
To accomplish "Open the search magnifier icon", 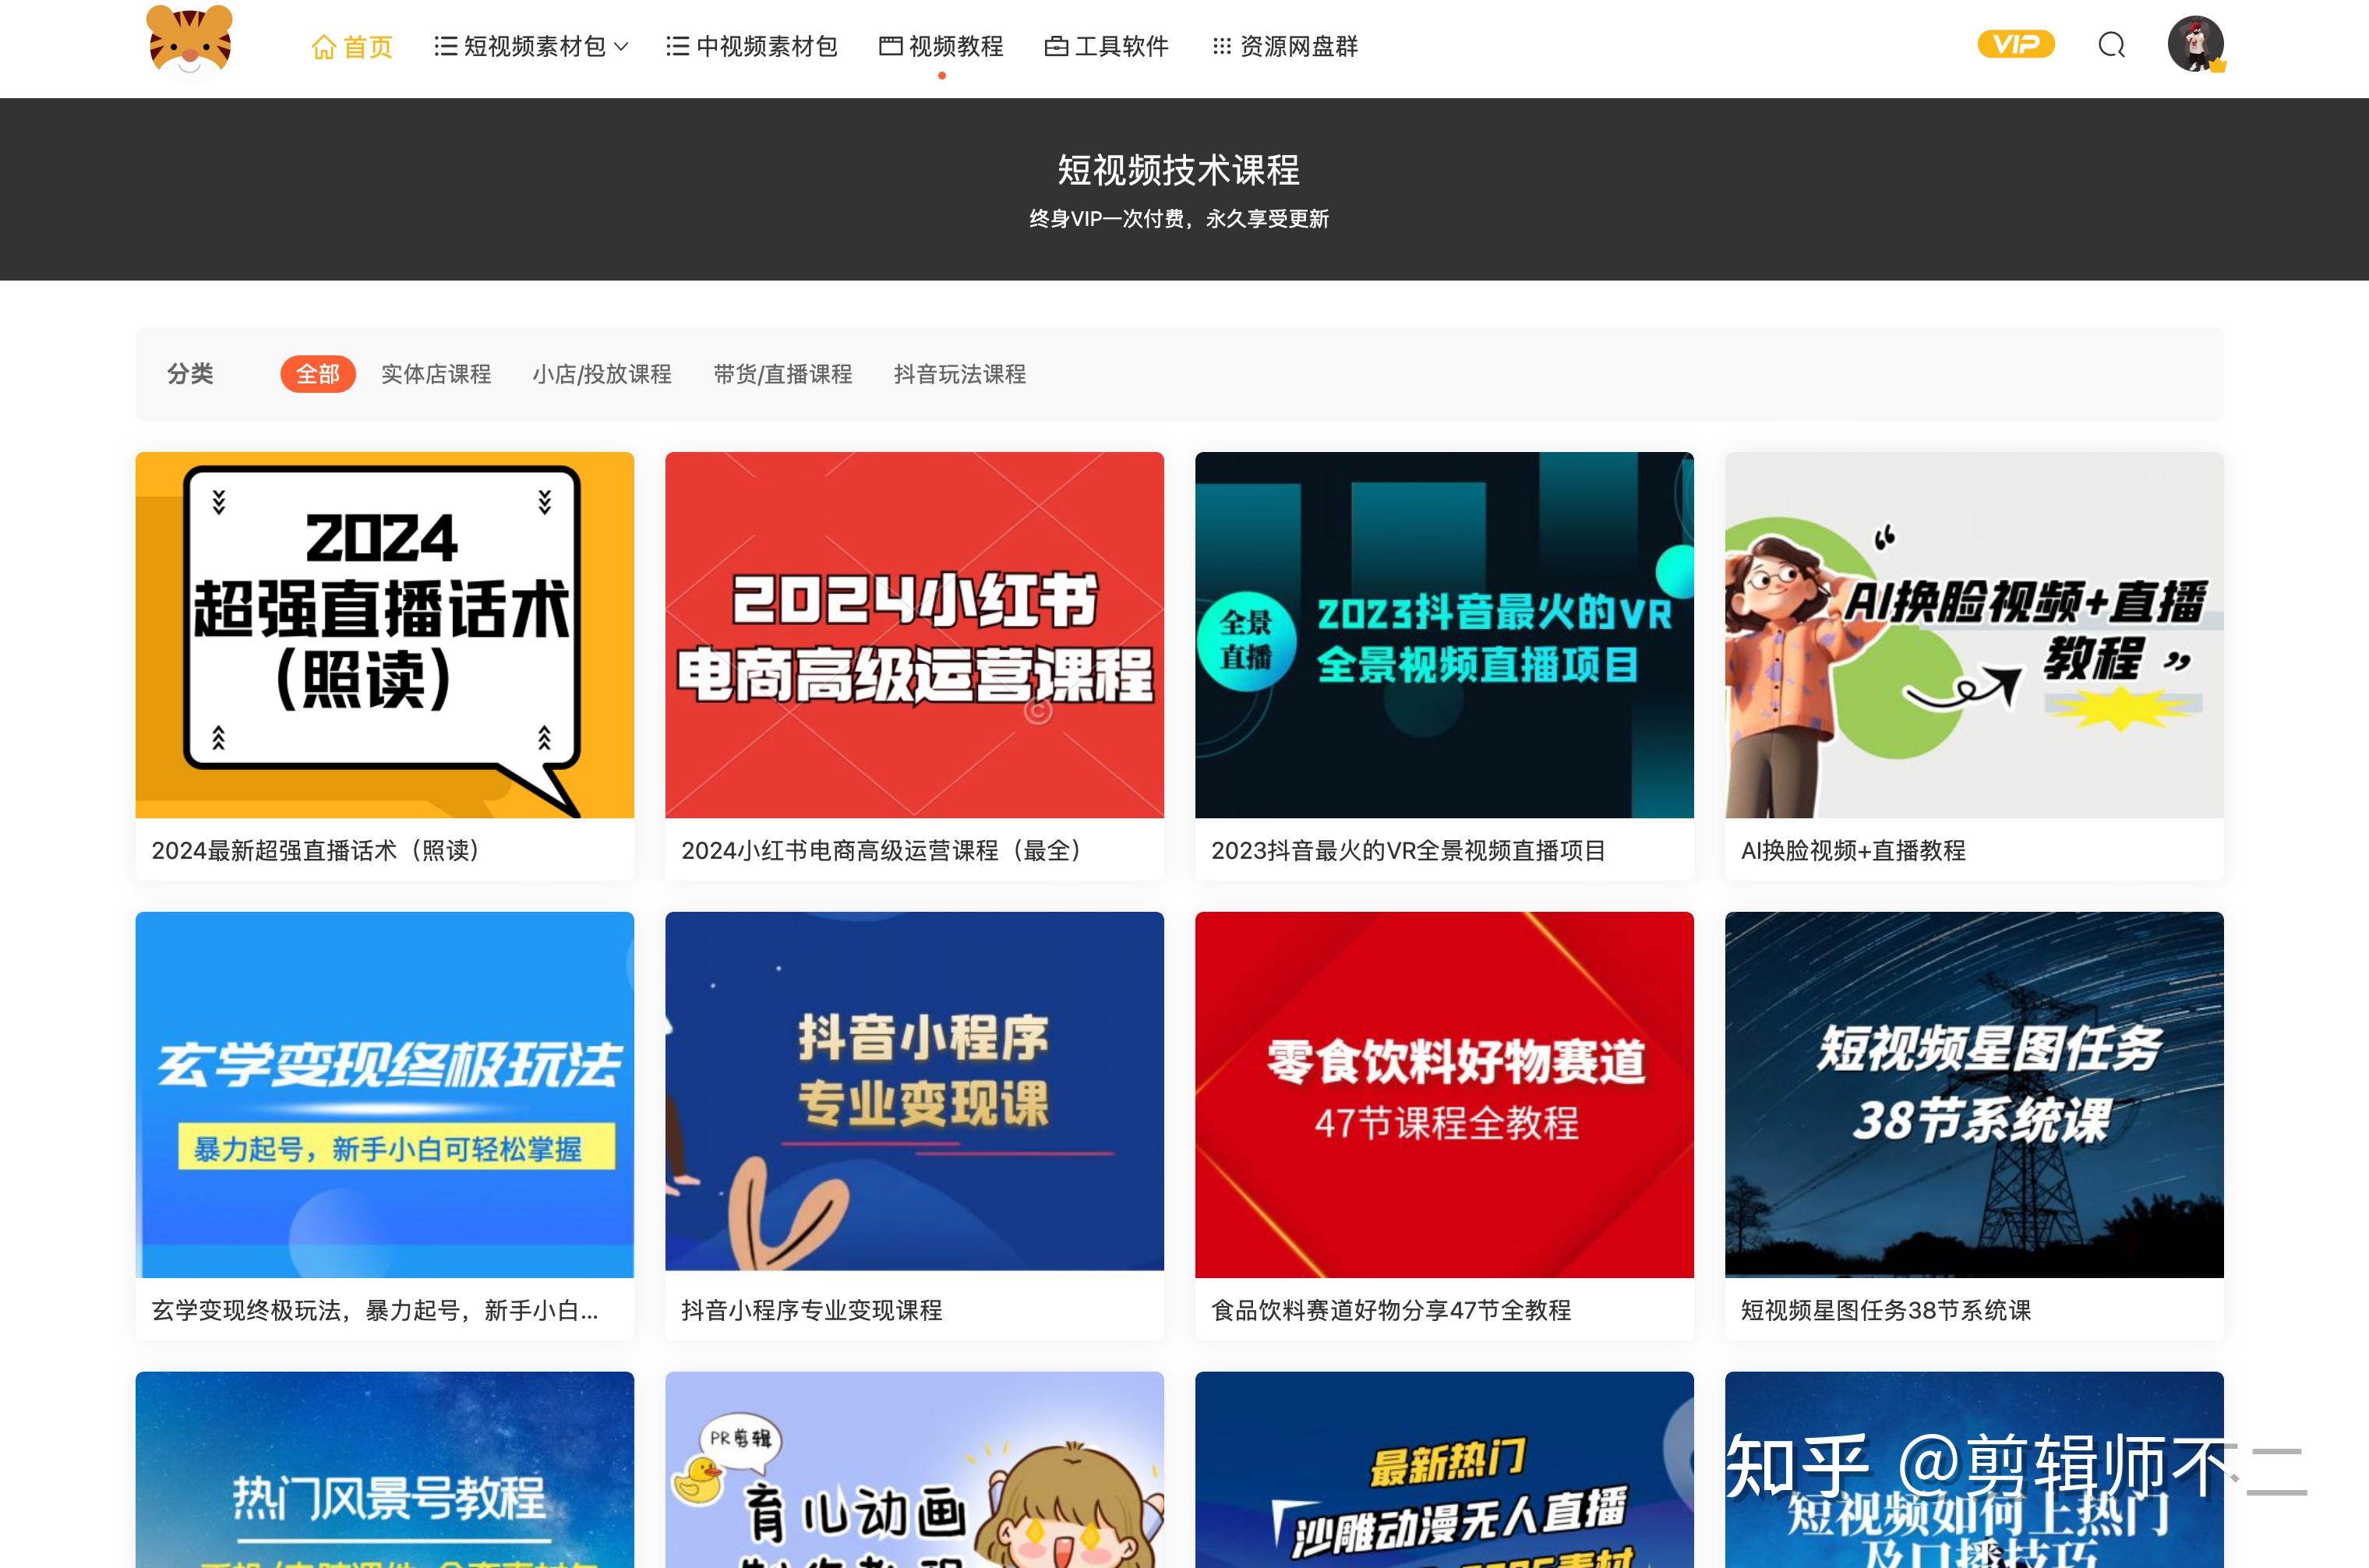I will click(x=2111, y=45).
